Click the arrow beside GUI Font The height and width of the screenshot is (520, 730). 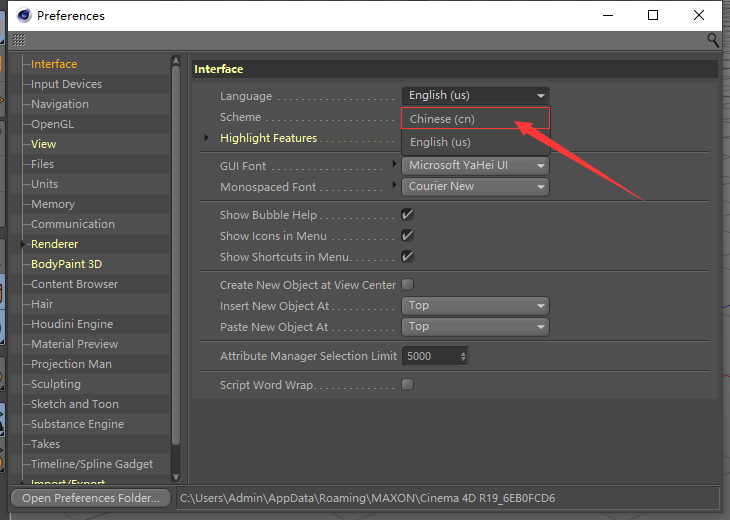(394, 163)
